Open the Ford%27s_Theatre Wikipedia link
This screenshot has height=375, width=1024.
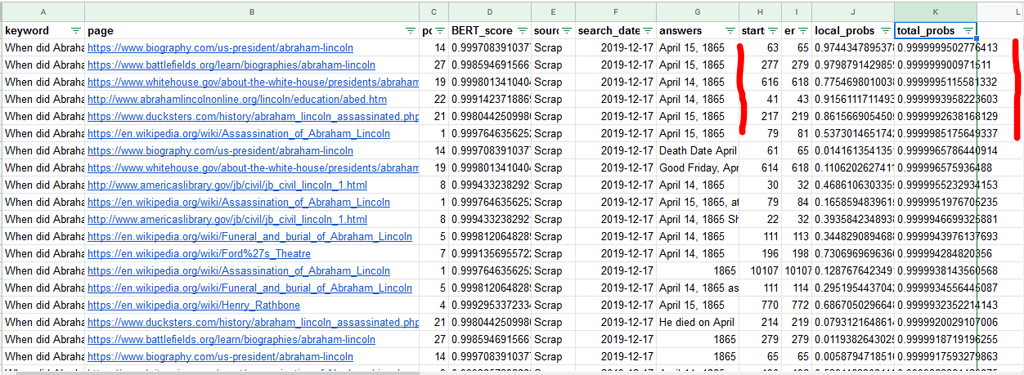199,253
